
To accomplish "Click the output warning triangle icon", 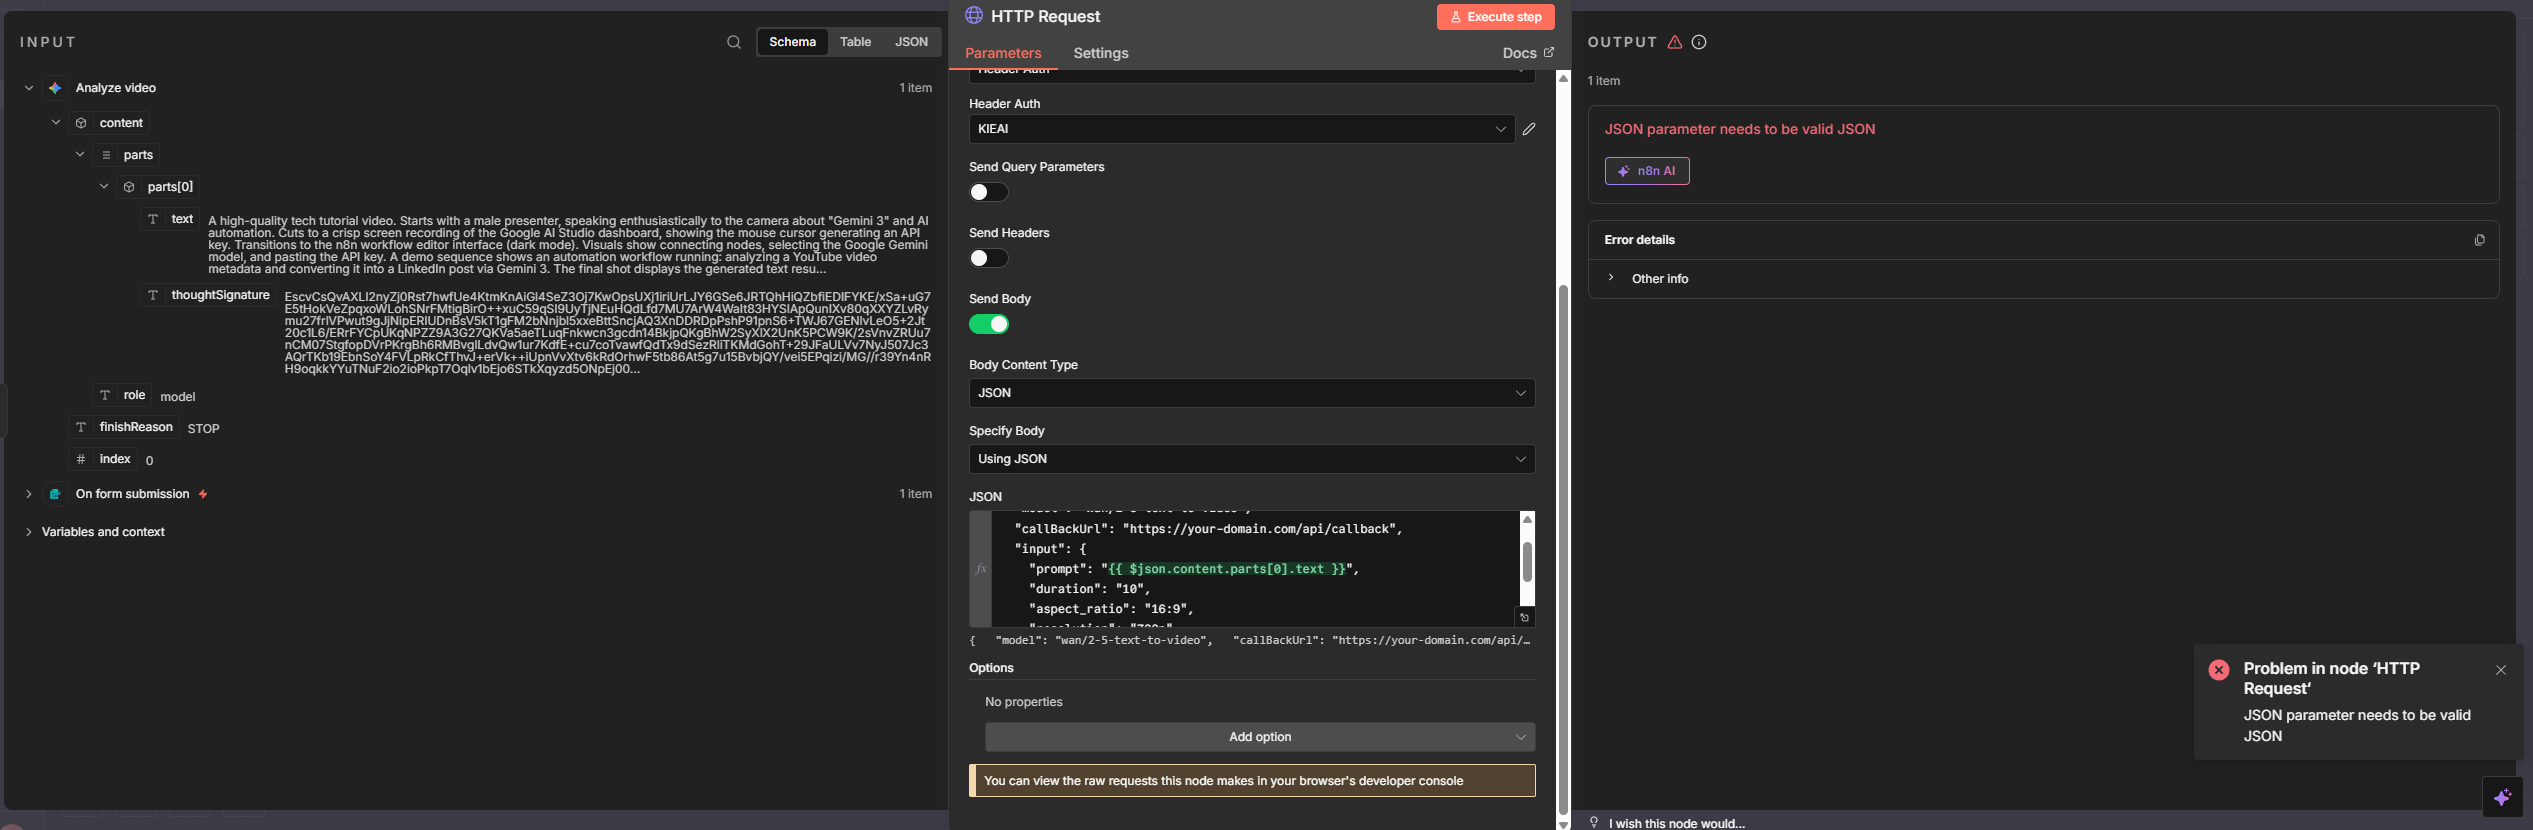I will click(x=1675, y=42).
